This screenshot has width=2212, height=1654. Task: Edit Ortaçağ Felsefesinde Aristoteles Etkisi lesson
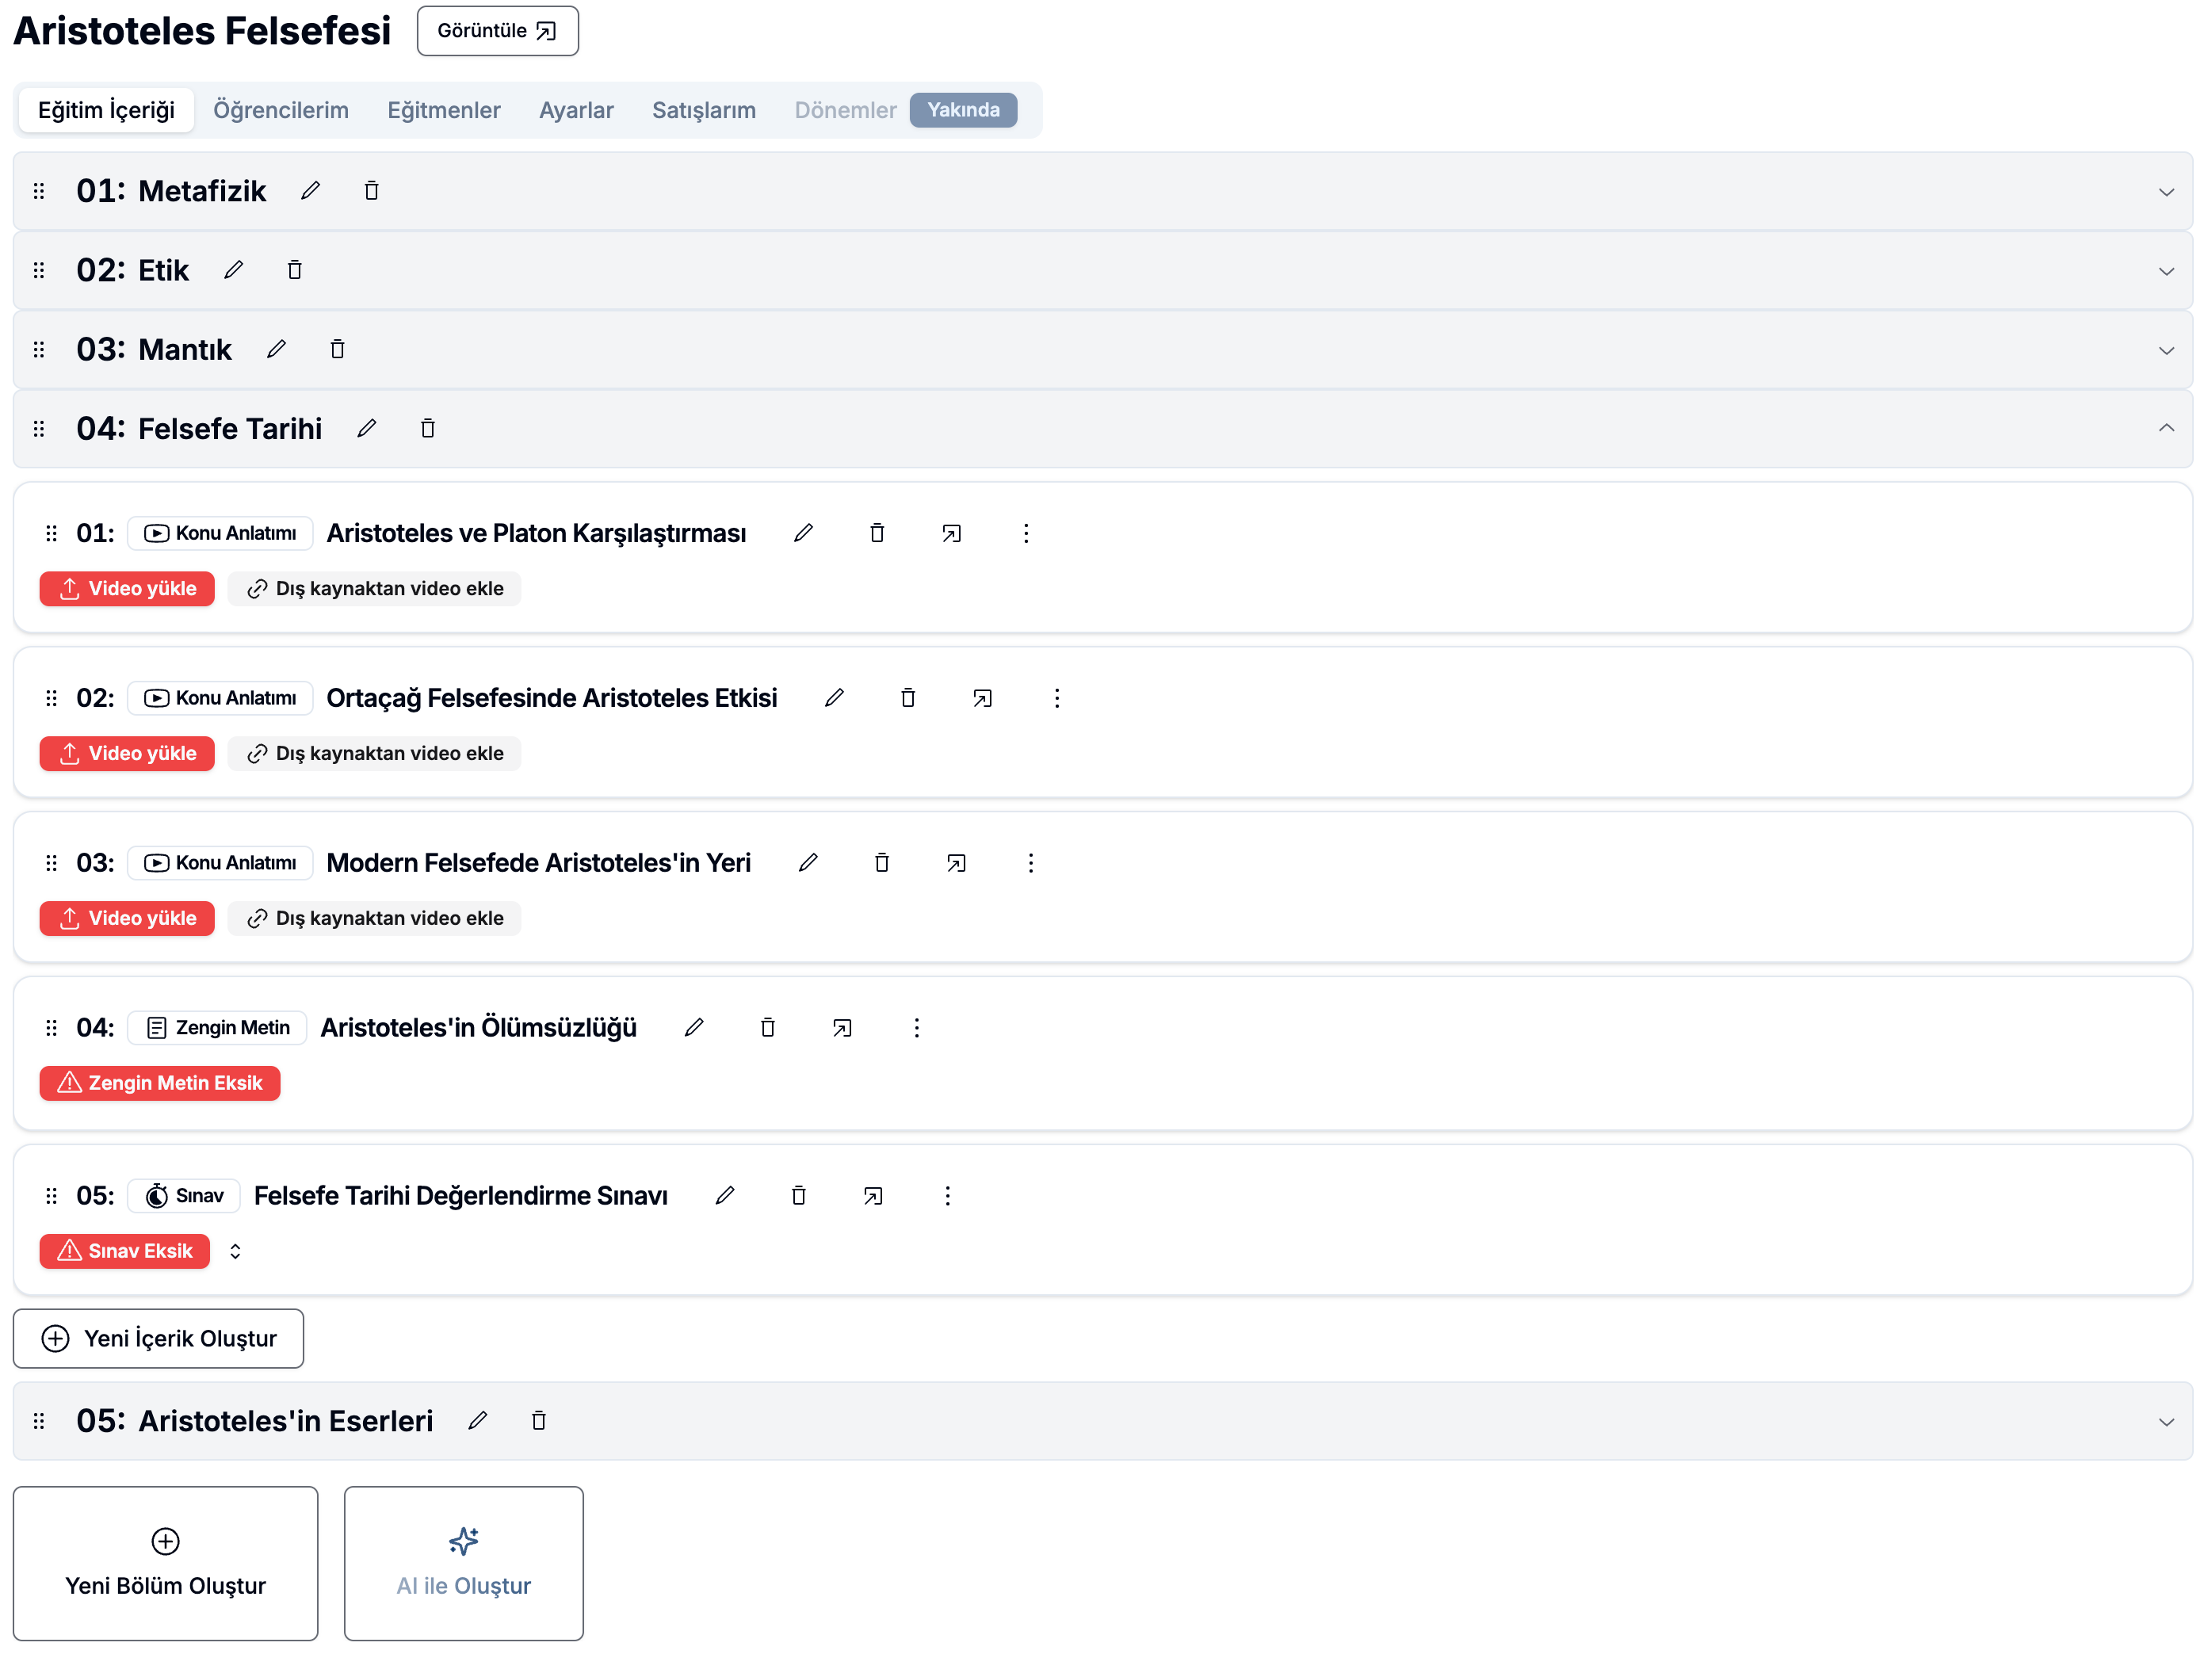834,698
